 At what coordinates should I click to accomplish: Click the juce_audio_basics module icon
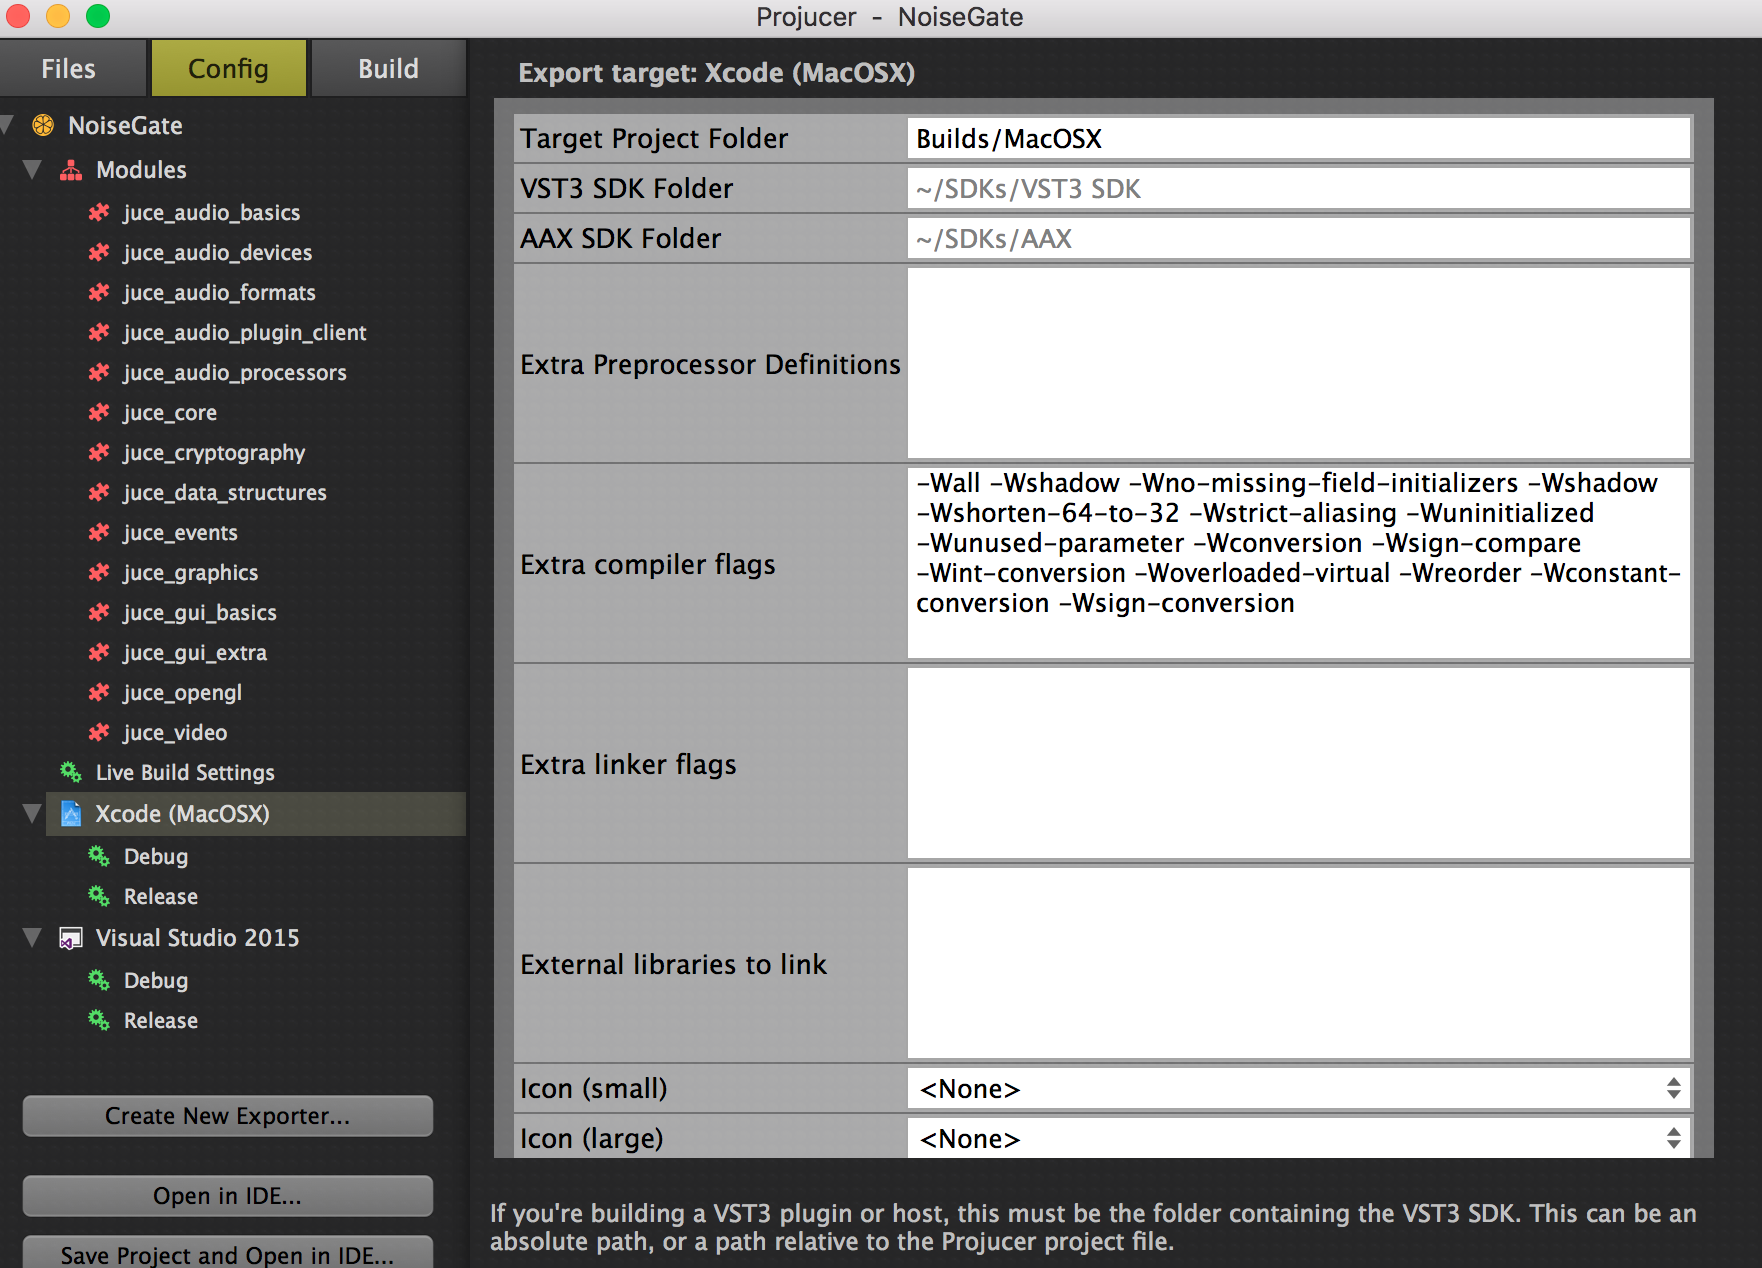coord(99,212)
